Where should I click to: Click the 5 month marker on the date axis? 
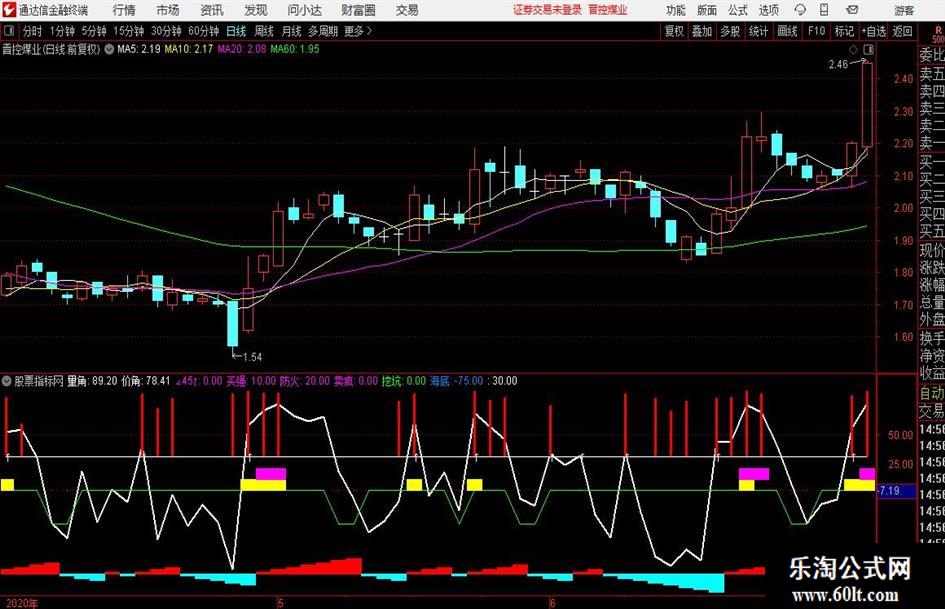point(281,603)
